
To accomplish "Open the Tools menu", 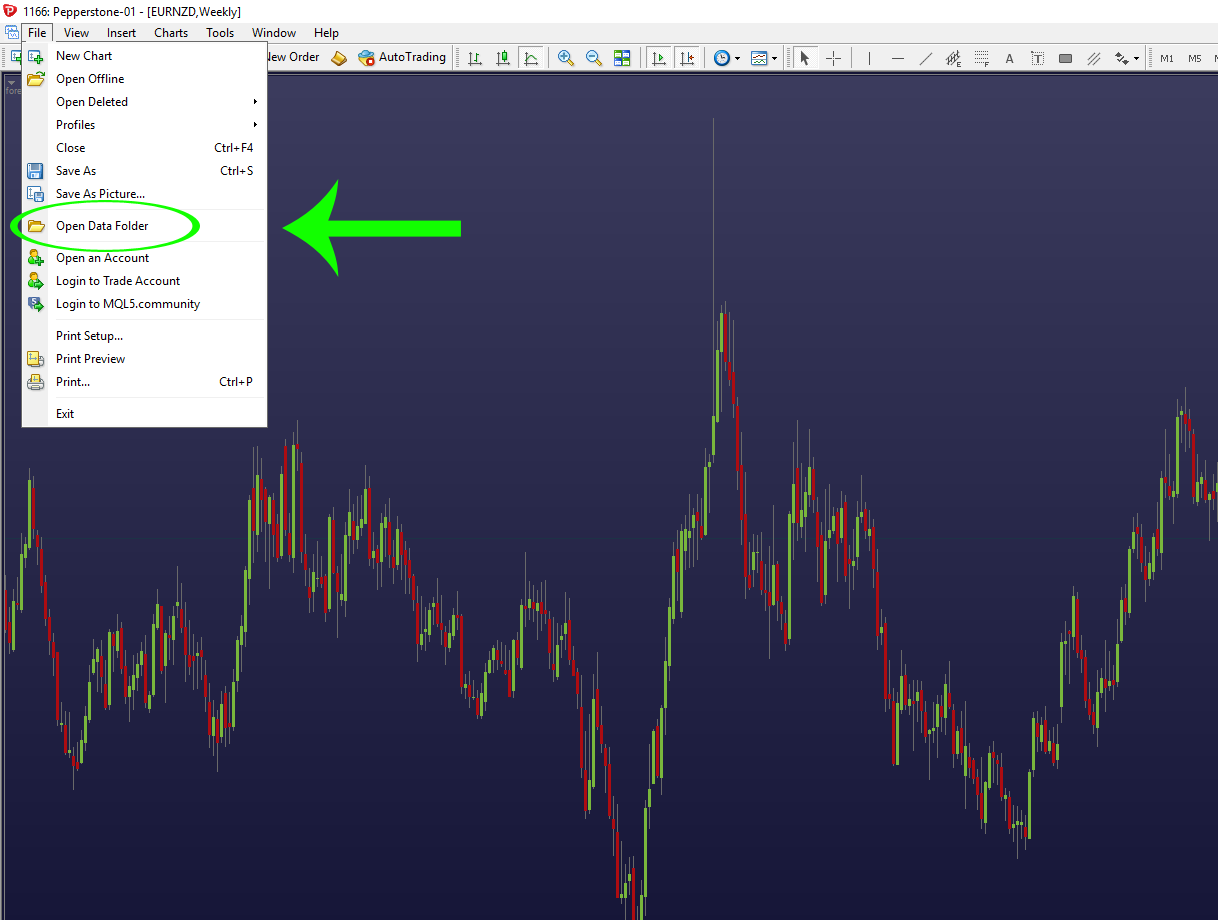I will [x=220, y=33].
